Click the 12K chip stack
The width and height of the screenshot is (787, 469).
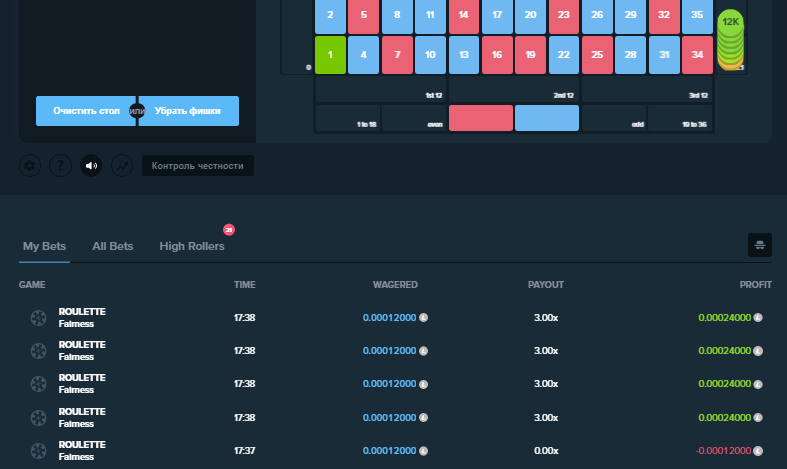pyautogui.click(x=730, y=40)
